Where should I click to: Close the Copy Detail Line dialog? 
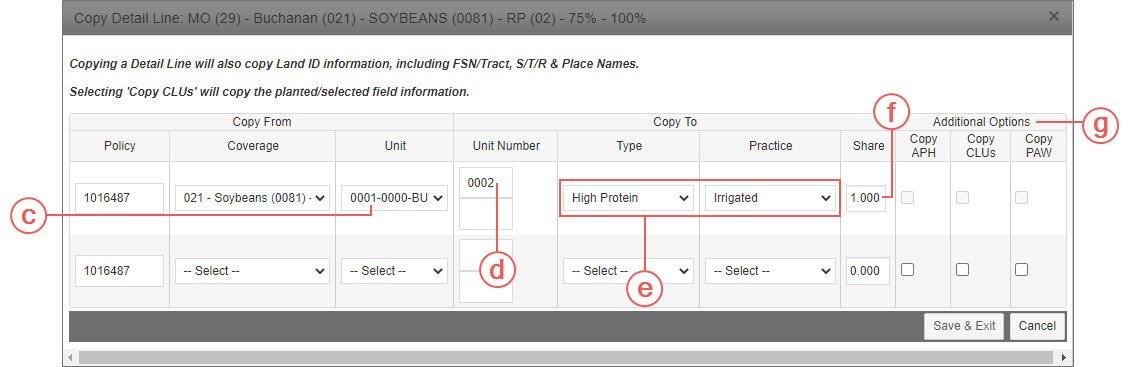click(x=1053, y=16)
